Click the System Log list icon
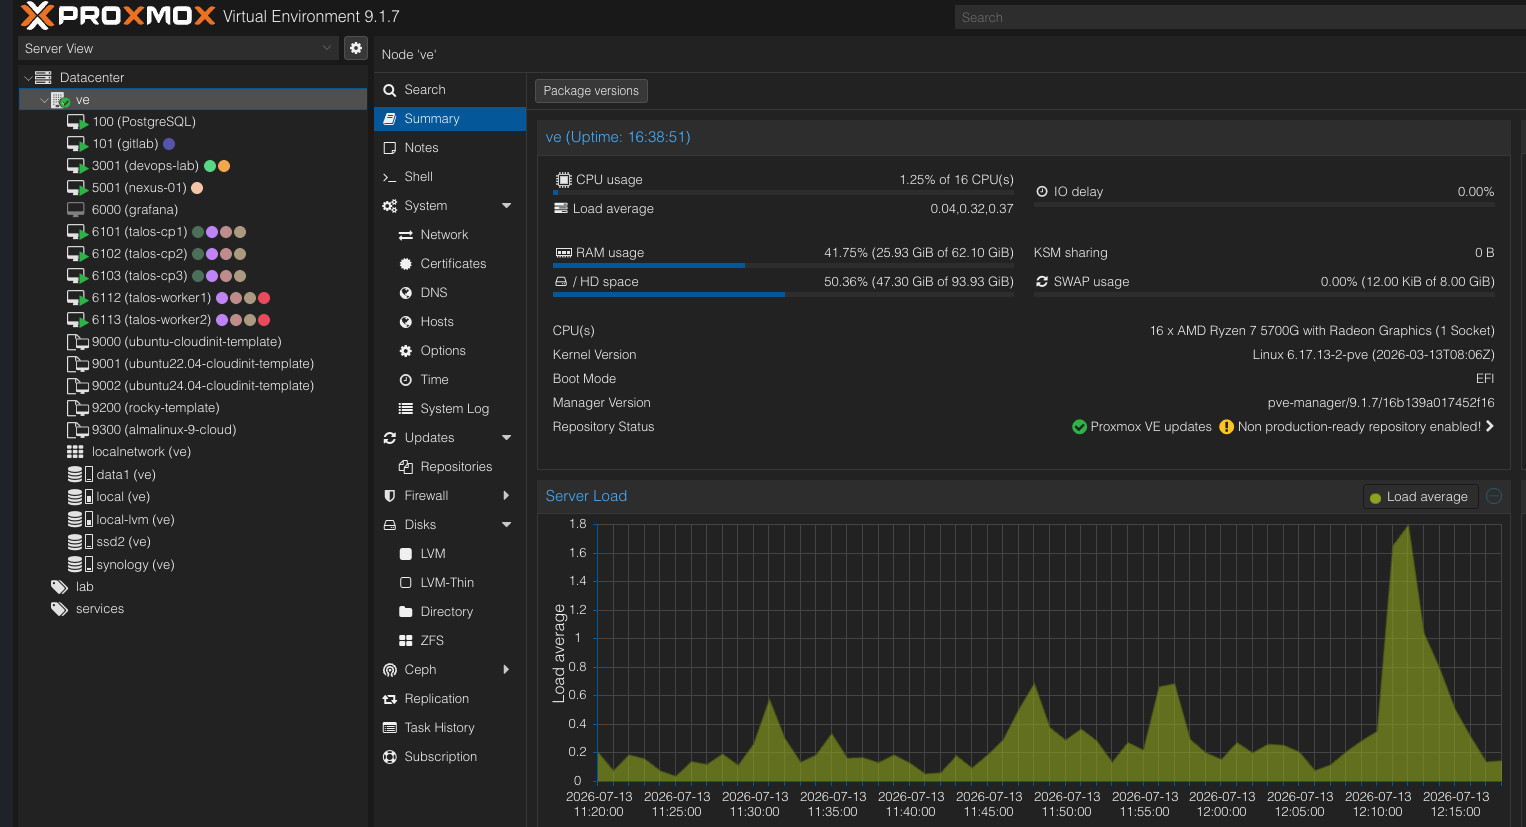 (x=406, y=409)
